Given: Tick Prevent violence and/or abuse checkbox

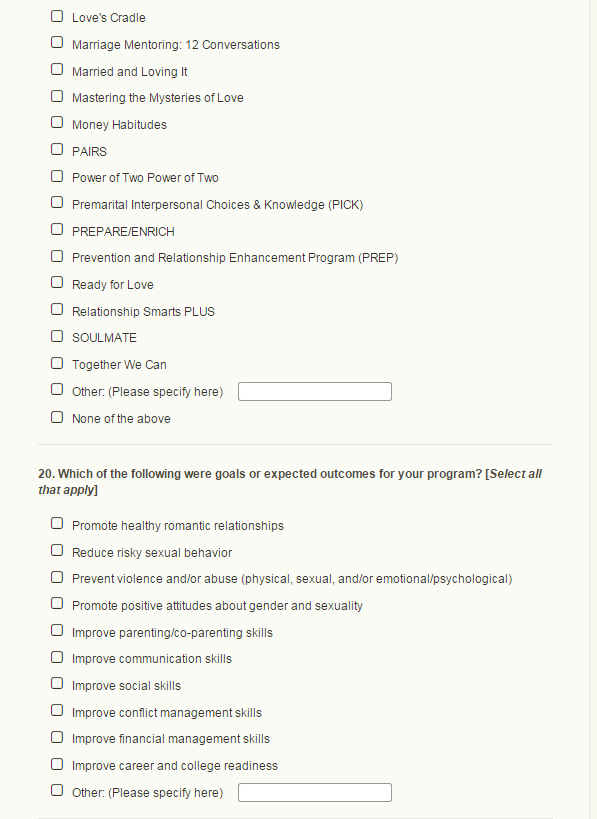Looking at the screenshot, I should (x=57, y=577).
